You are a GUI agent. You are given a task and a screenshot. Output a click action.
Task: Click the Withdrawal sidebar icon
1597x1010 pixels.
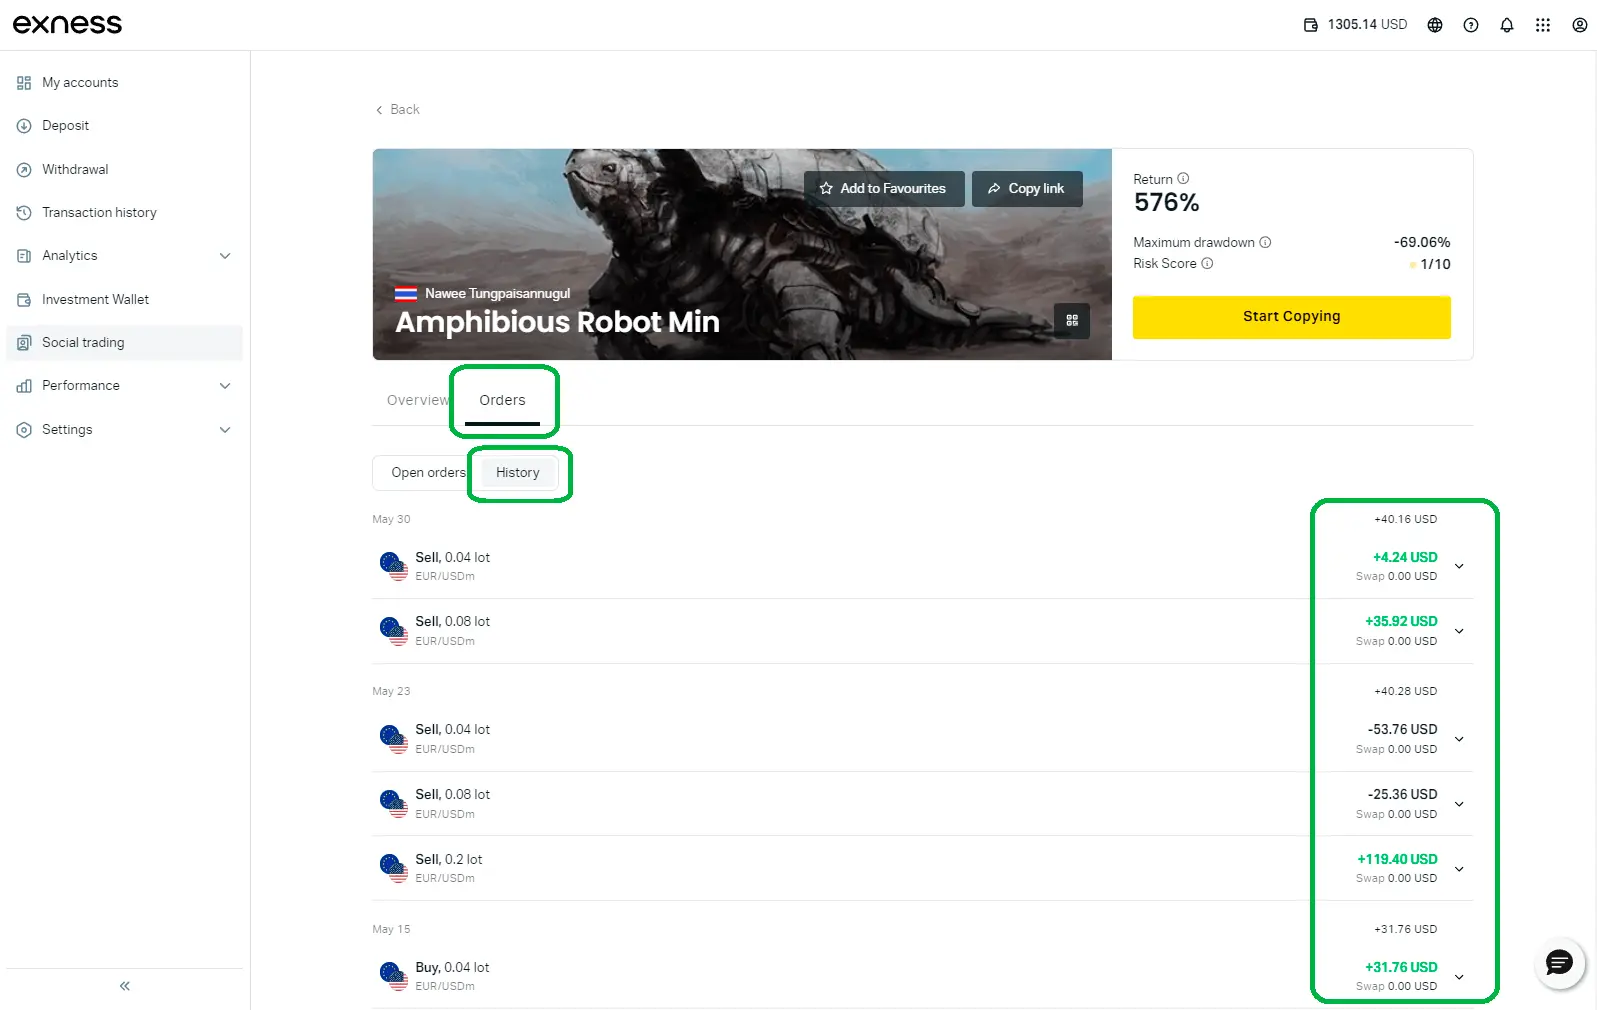pos(24,170)
